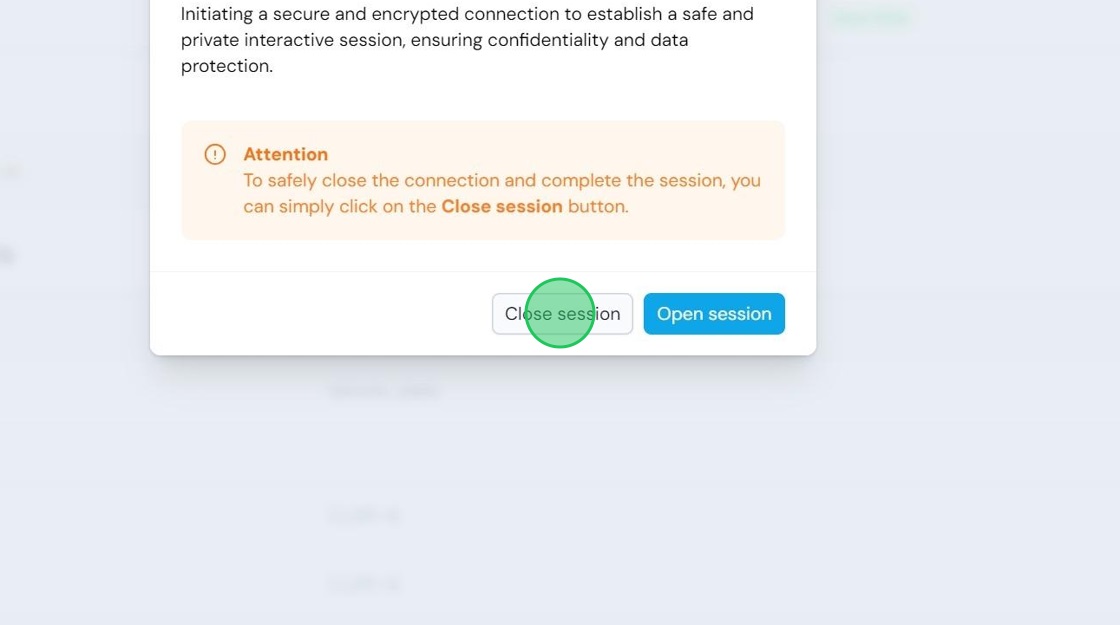Click the 'To safely close the connection' message
The width and height of the screenshot is (1120, 625).
[x=502, y=194]
